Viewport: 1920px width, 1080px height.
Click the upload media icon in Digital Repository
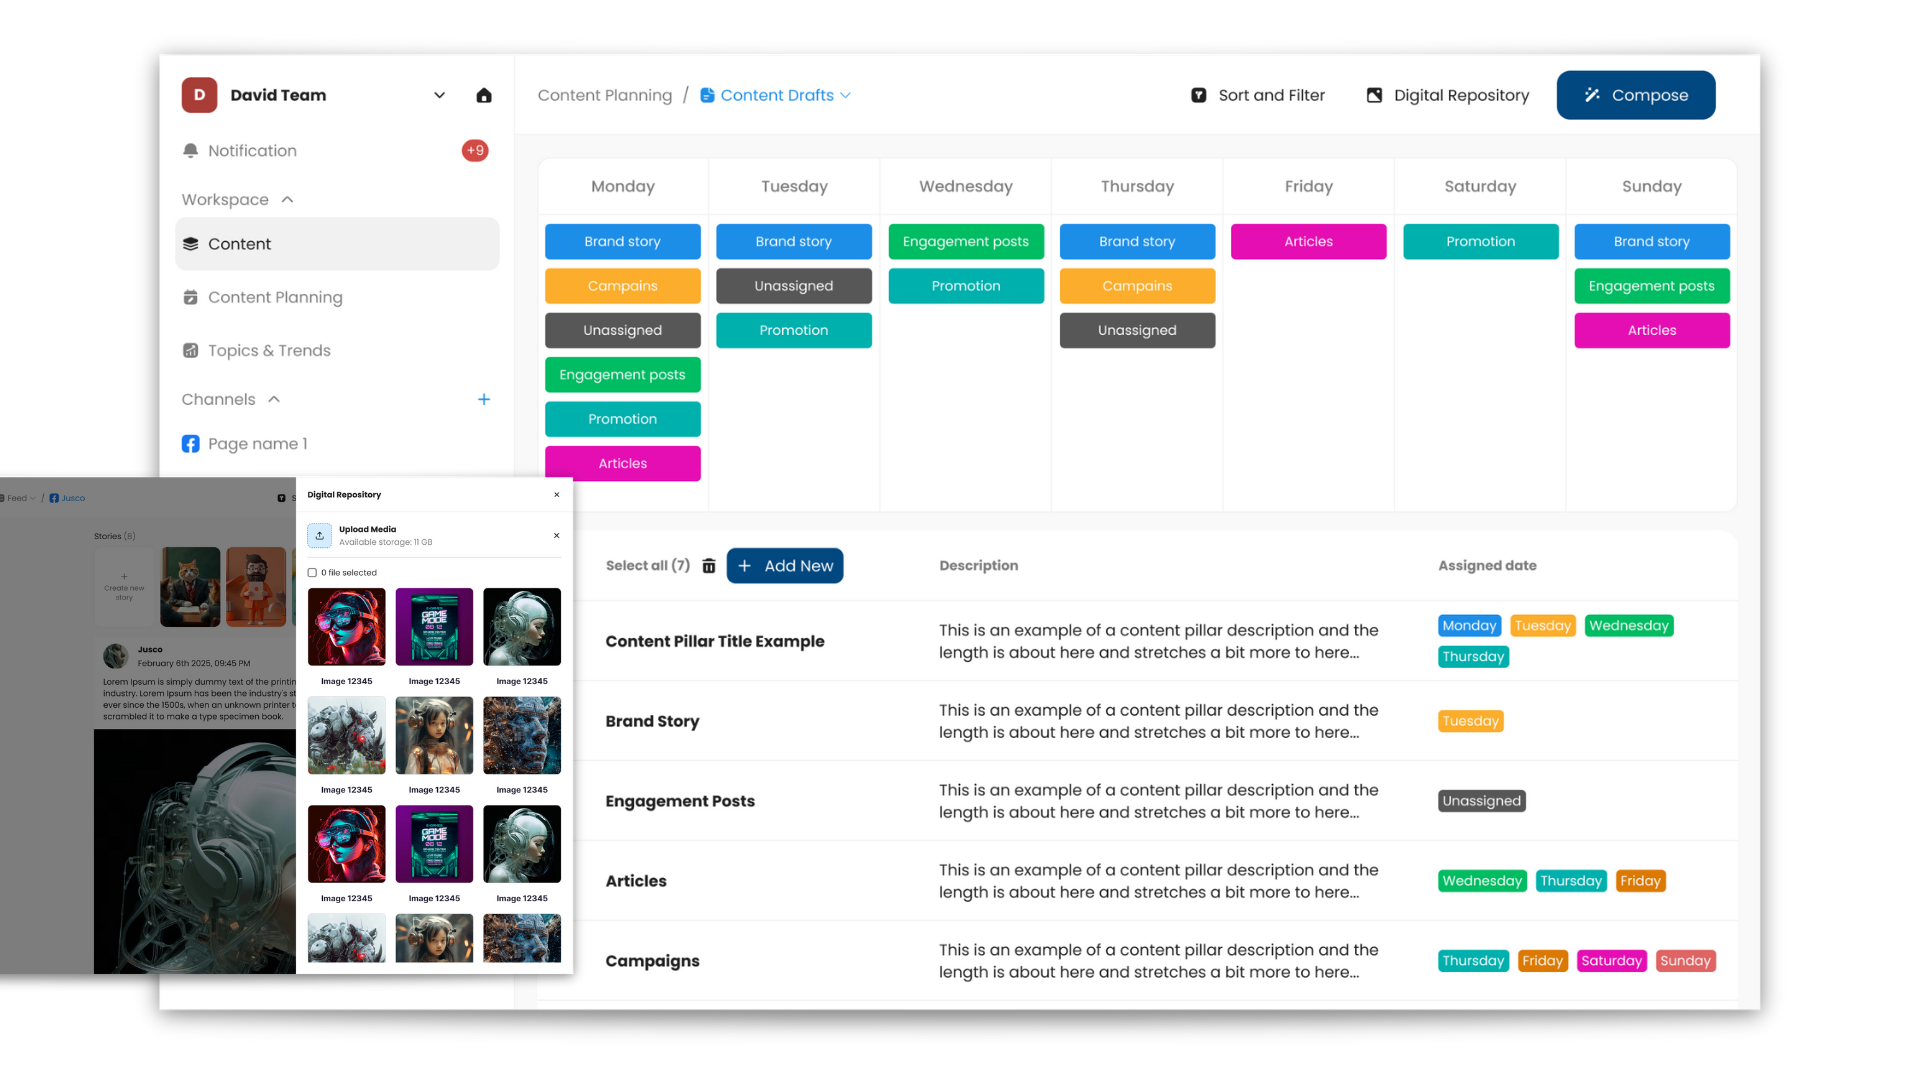pos(319,536)
